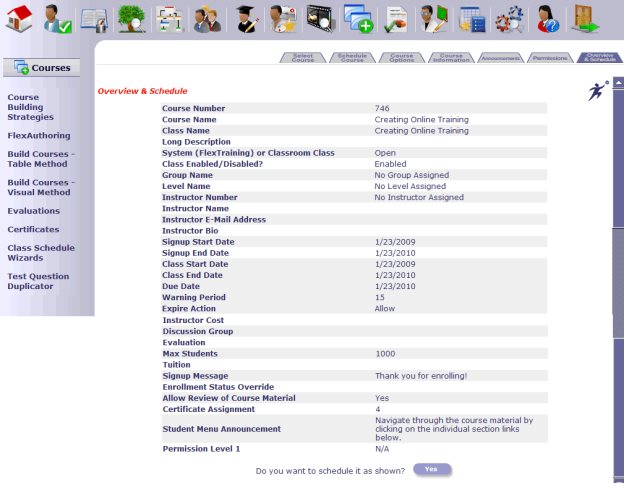Click the Max Students value 1000
624x484 pixels.
click(385, 353)
